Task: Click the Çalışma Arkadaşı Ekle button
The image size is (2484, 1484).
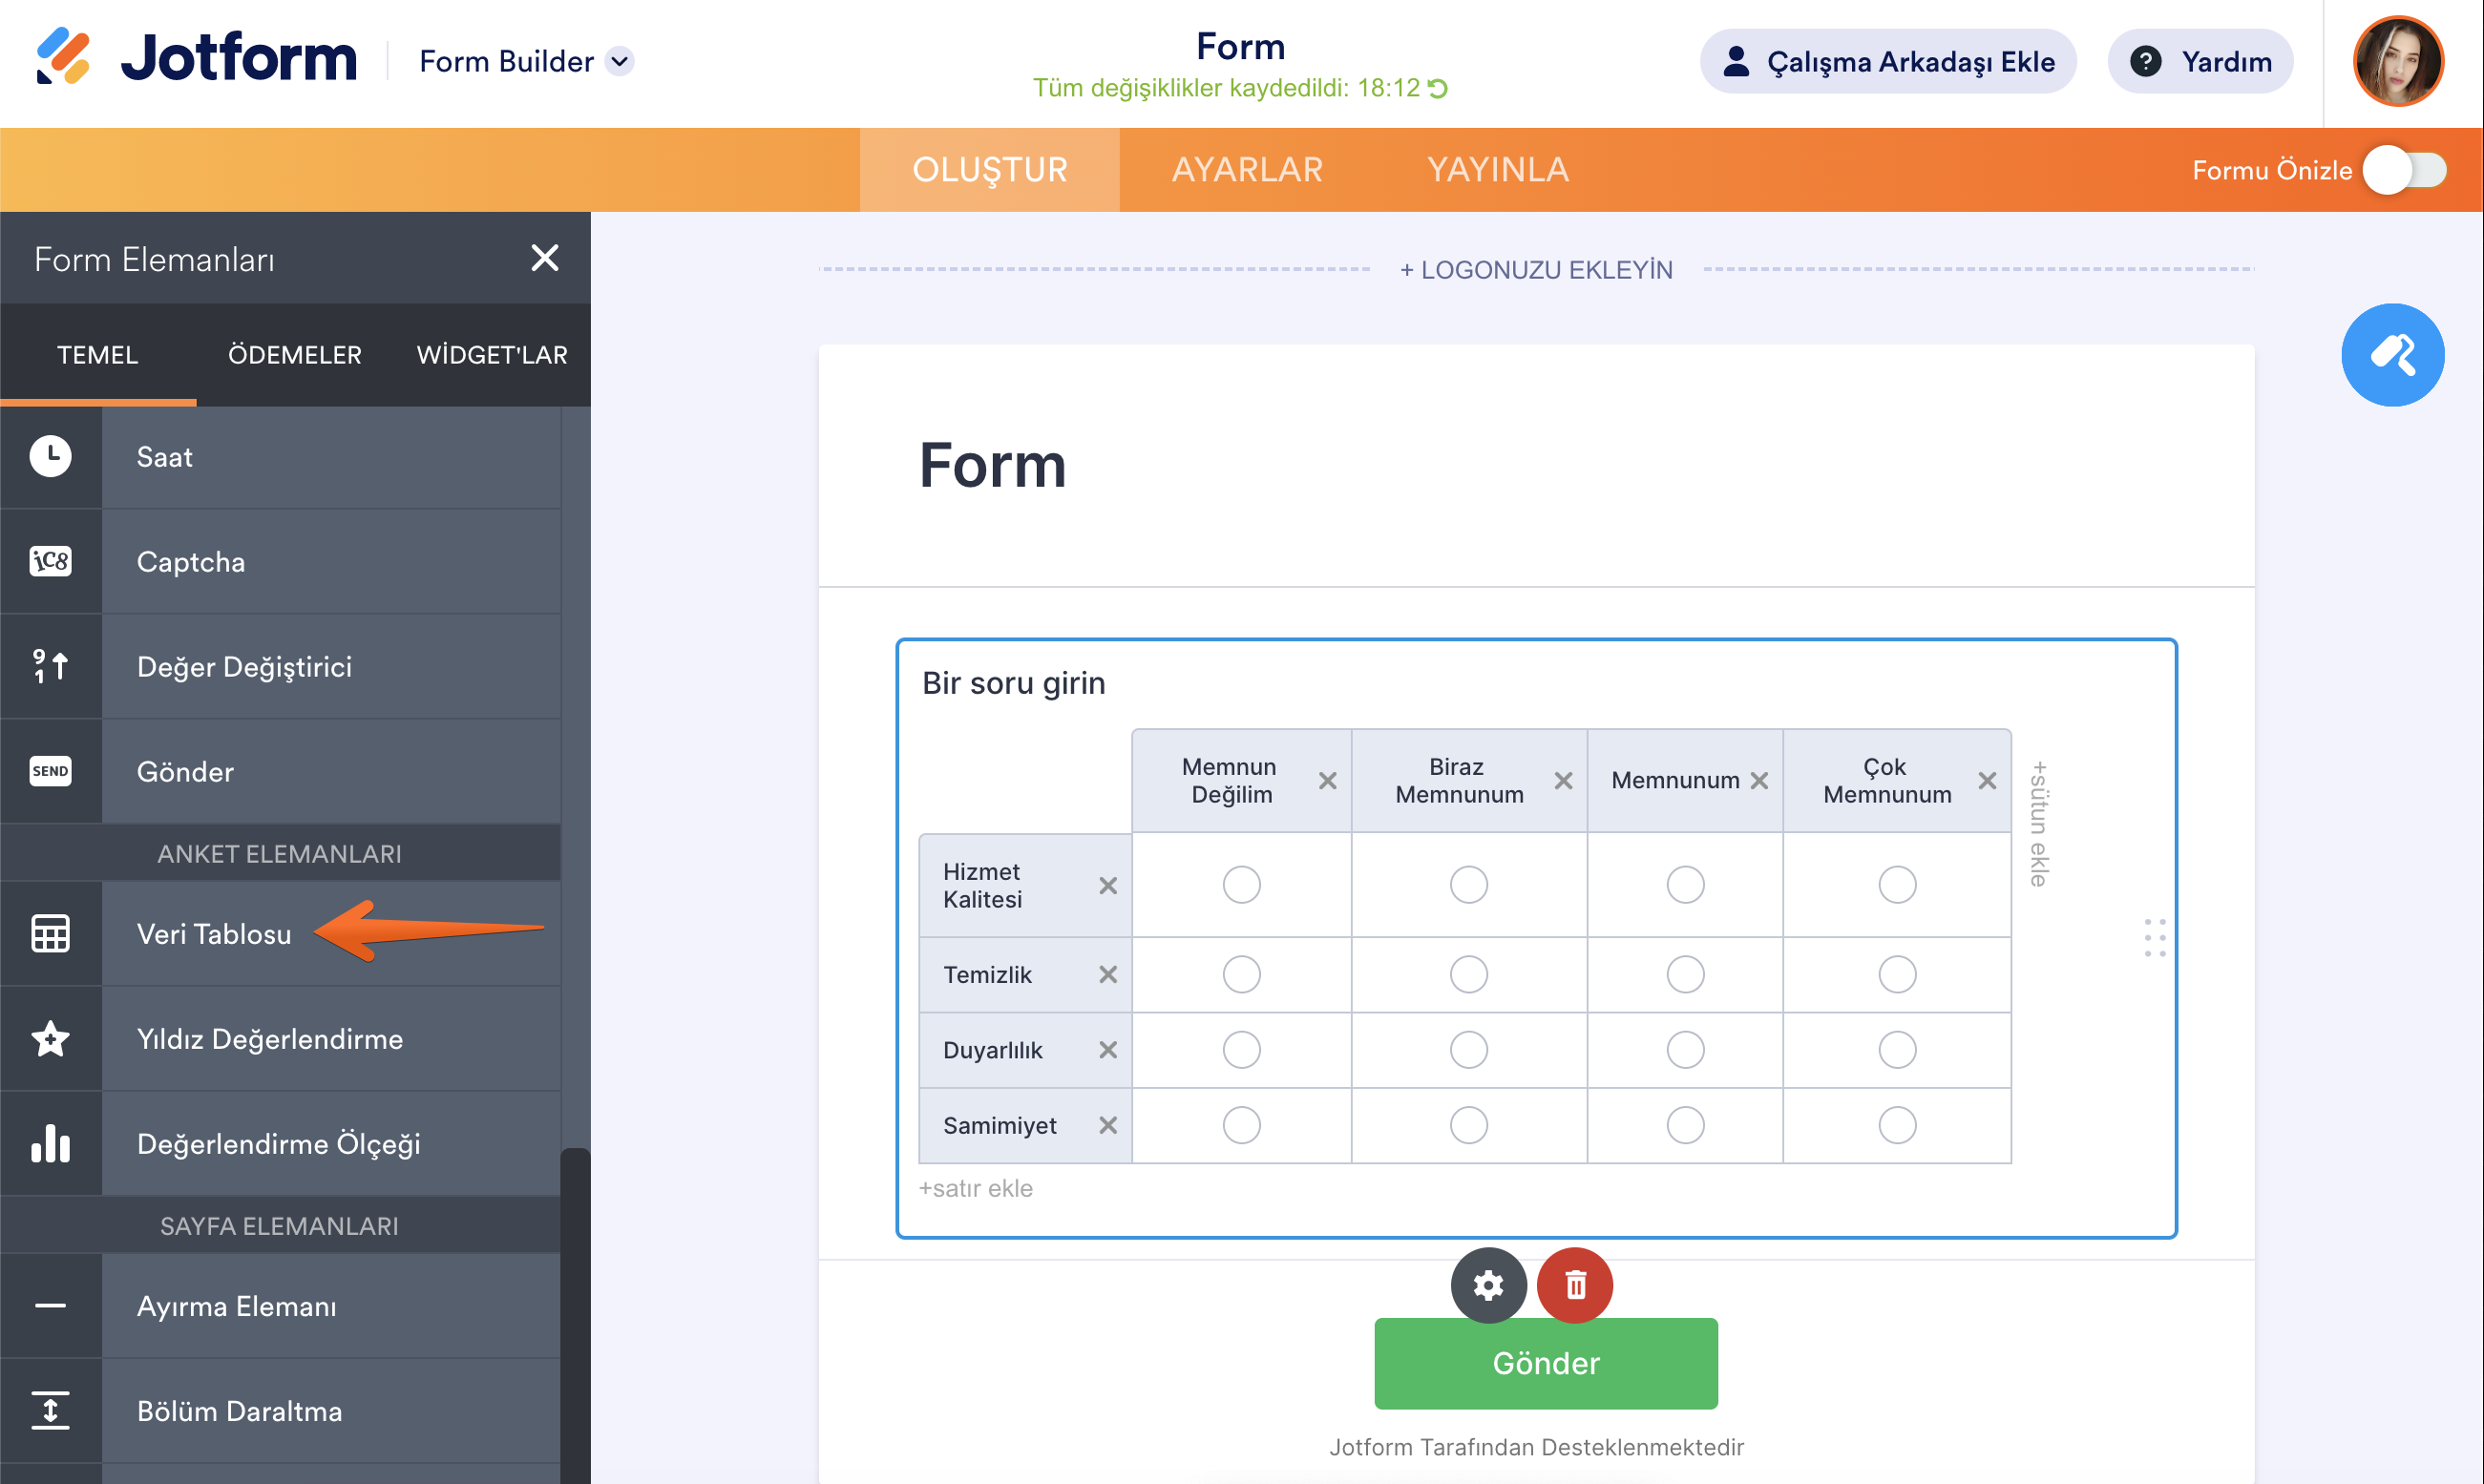Action: 1887,62
